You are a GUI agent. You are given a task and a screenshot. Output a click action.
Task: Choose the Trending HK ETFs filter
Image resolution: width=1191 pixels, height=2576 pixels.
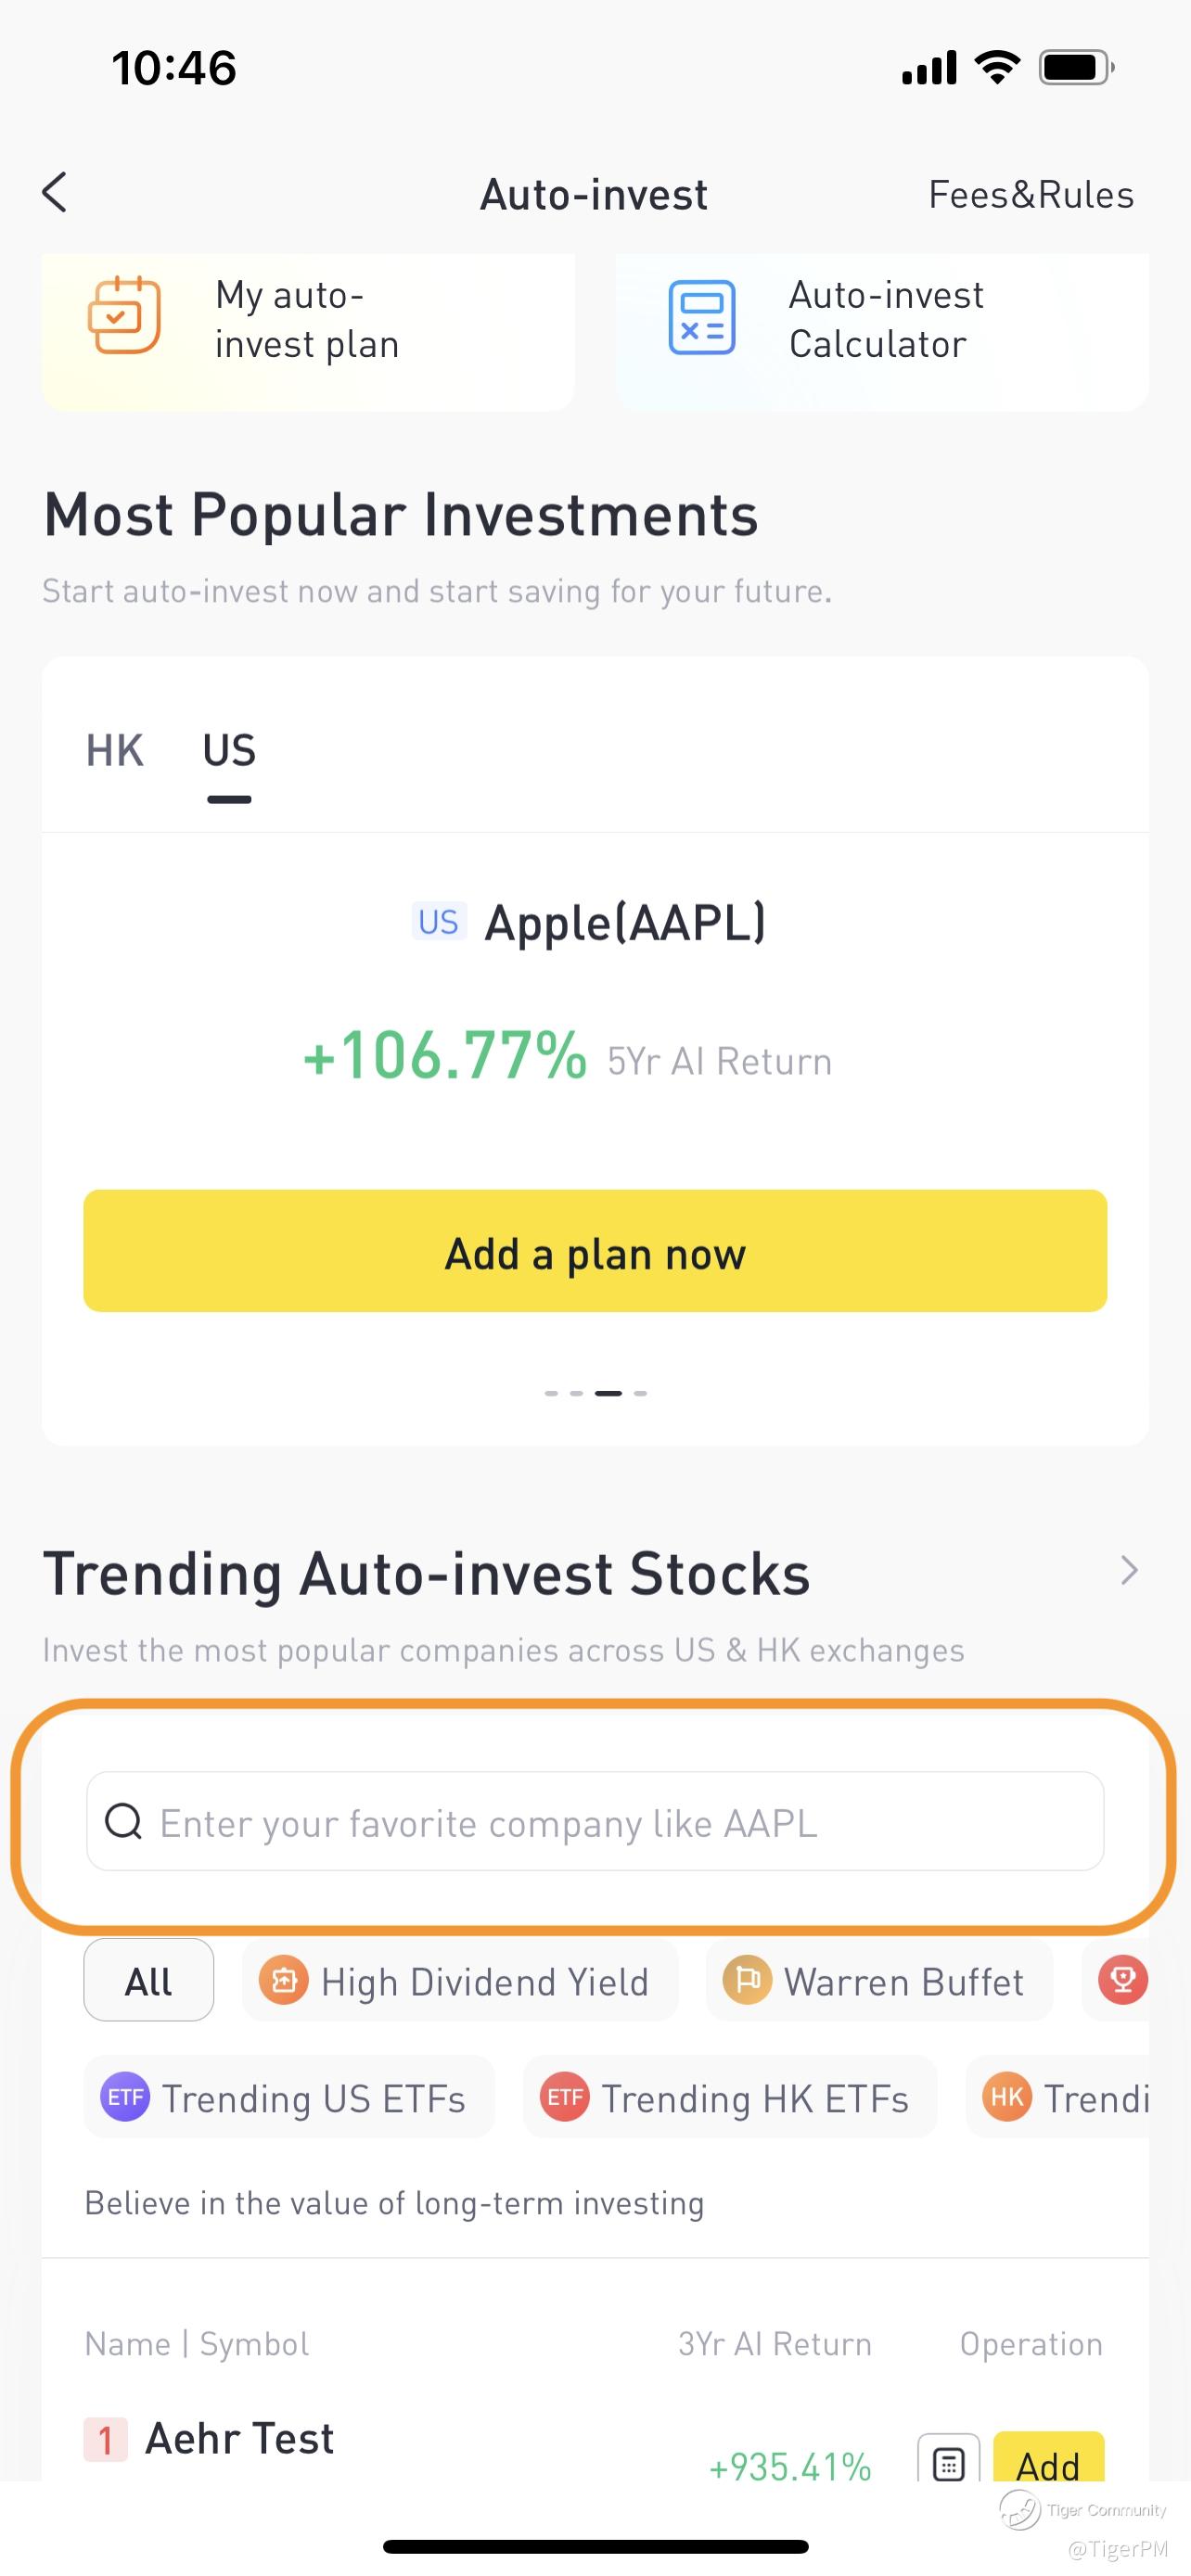[x=729, y=2098]
